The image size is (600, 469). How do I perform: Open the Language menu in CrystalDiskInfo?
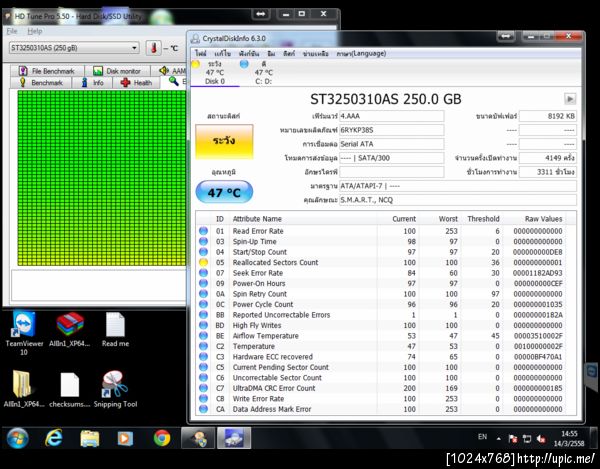361,54
